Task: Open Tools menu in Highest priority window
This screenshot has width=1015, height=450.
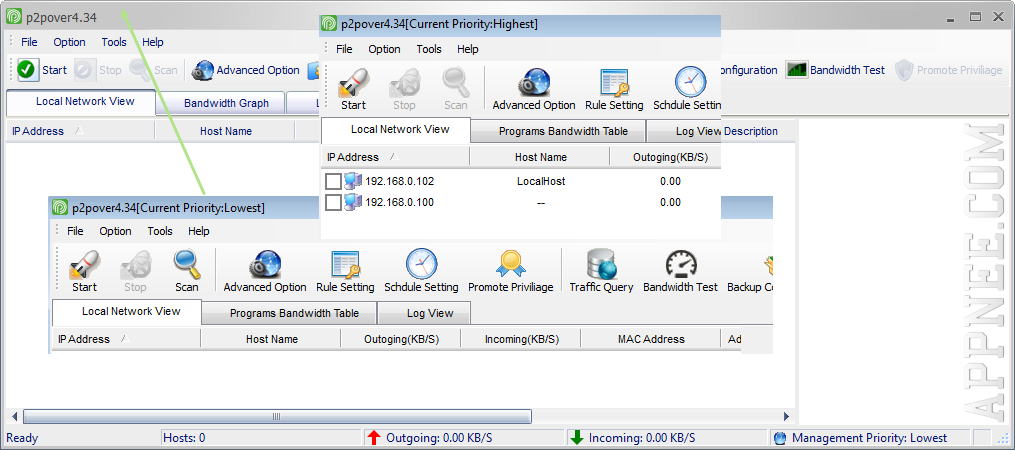Action: 429,49
